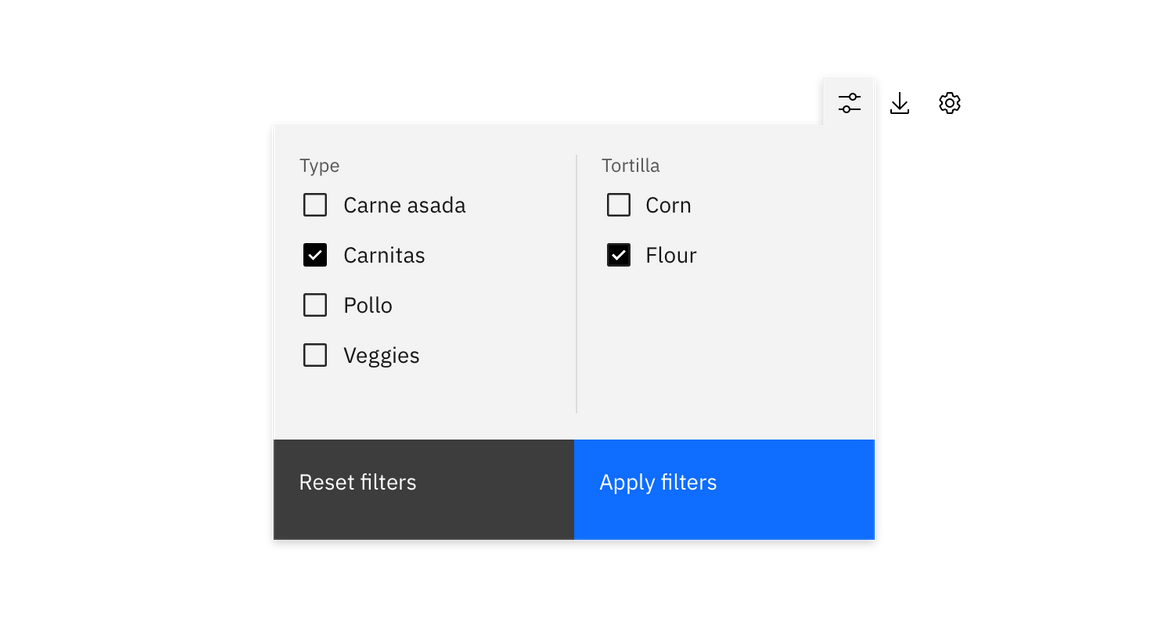The height and width of the screenshot is (640, 1152).
Task: Click the filter adjustment icon above the panel
Action: click(x=849, y=102)
